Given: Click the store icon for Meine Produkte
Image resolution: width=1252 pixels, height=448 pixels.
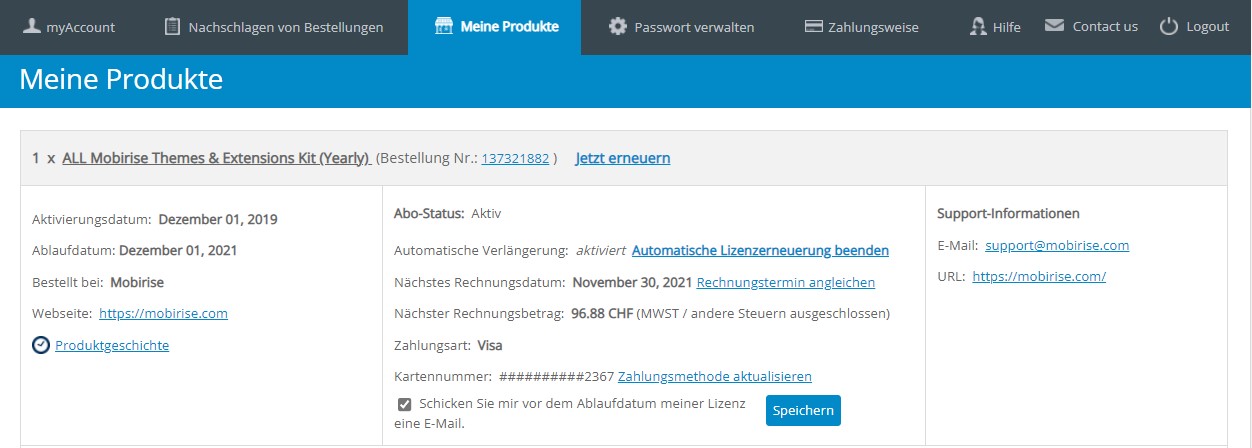Looking at the screenshot, I should pos(444,26).
